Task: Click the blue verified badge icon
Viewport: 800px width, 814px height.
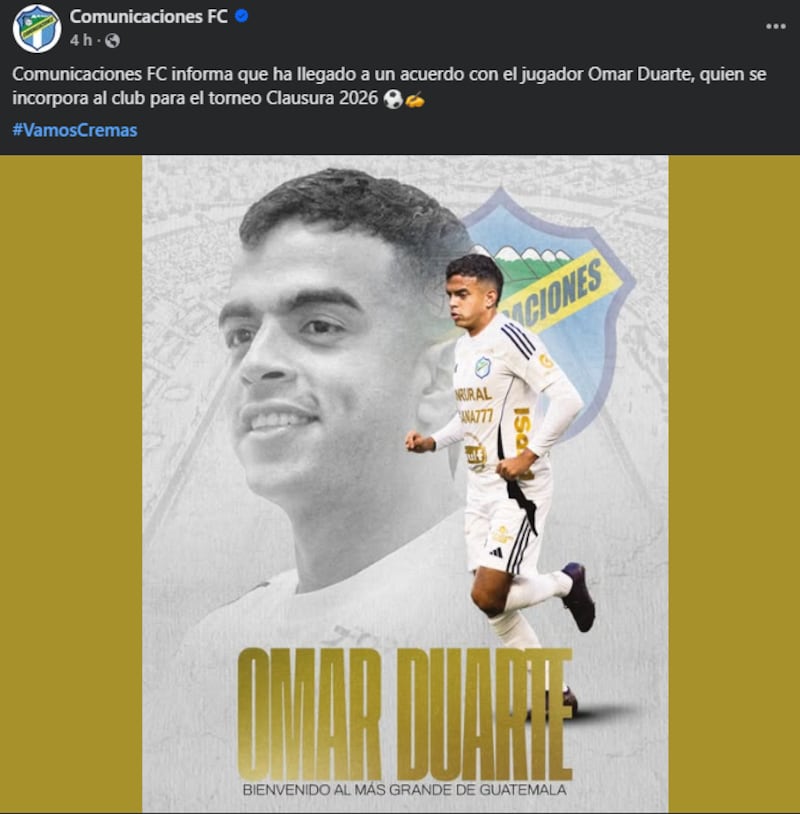Action: click(x=241, y=17)
